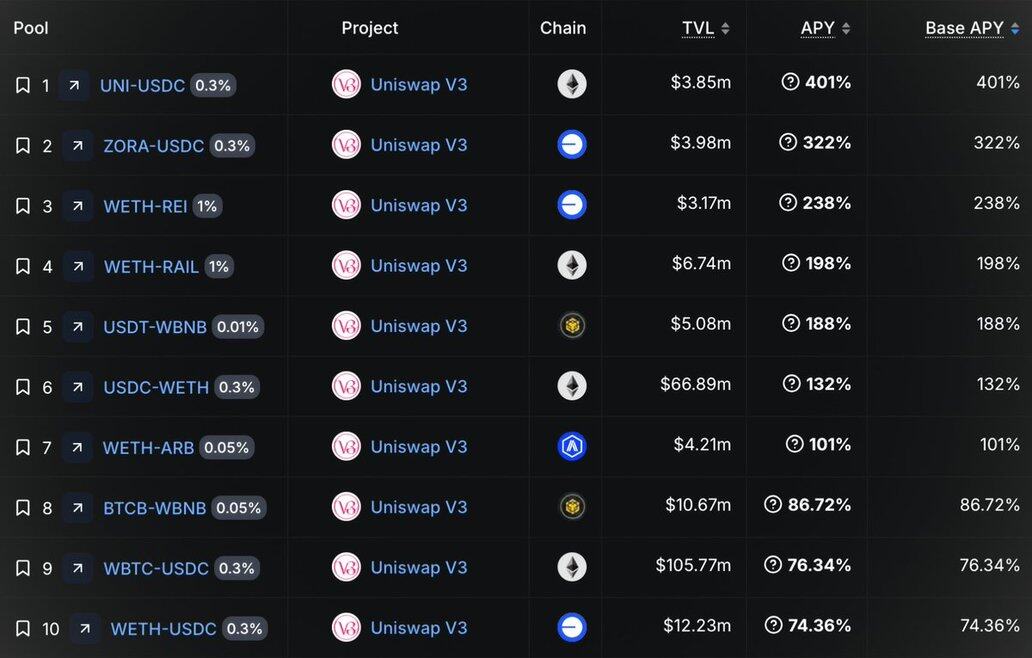Click Uniswap V3 logo in WETH-REI row
The height and width of the screenshot is (658, 1032).
(x=346, y=205)
